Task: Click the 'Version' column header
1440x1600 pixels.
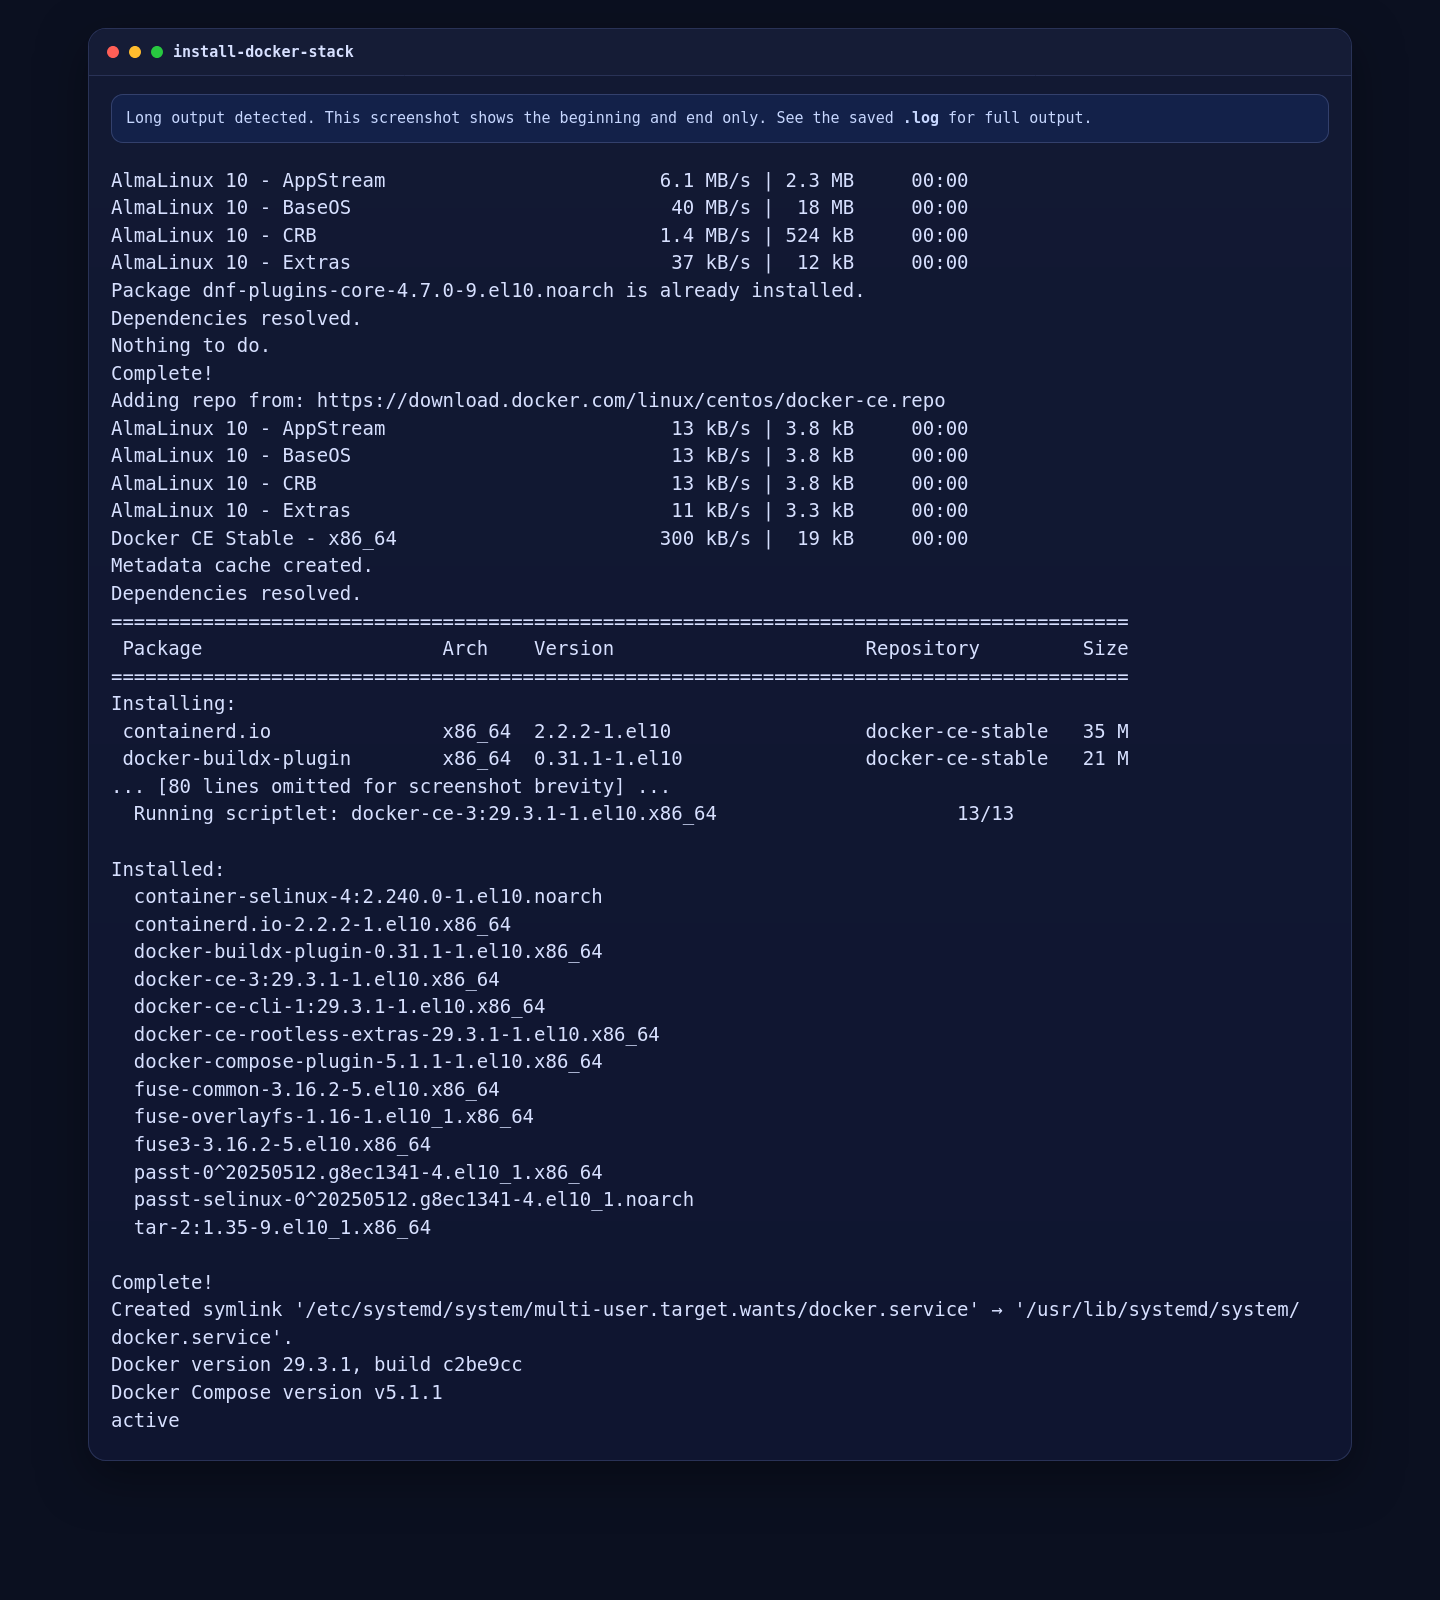Action: point(574,649)
